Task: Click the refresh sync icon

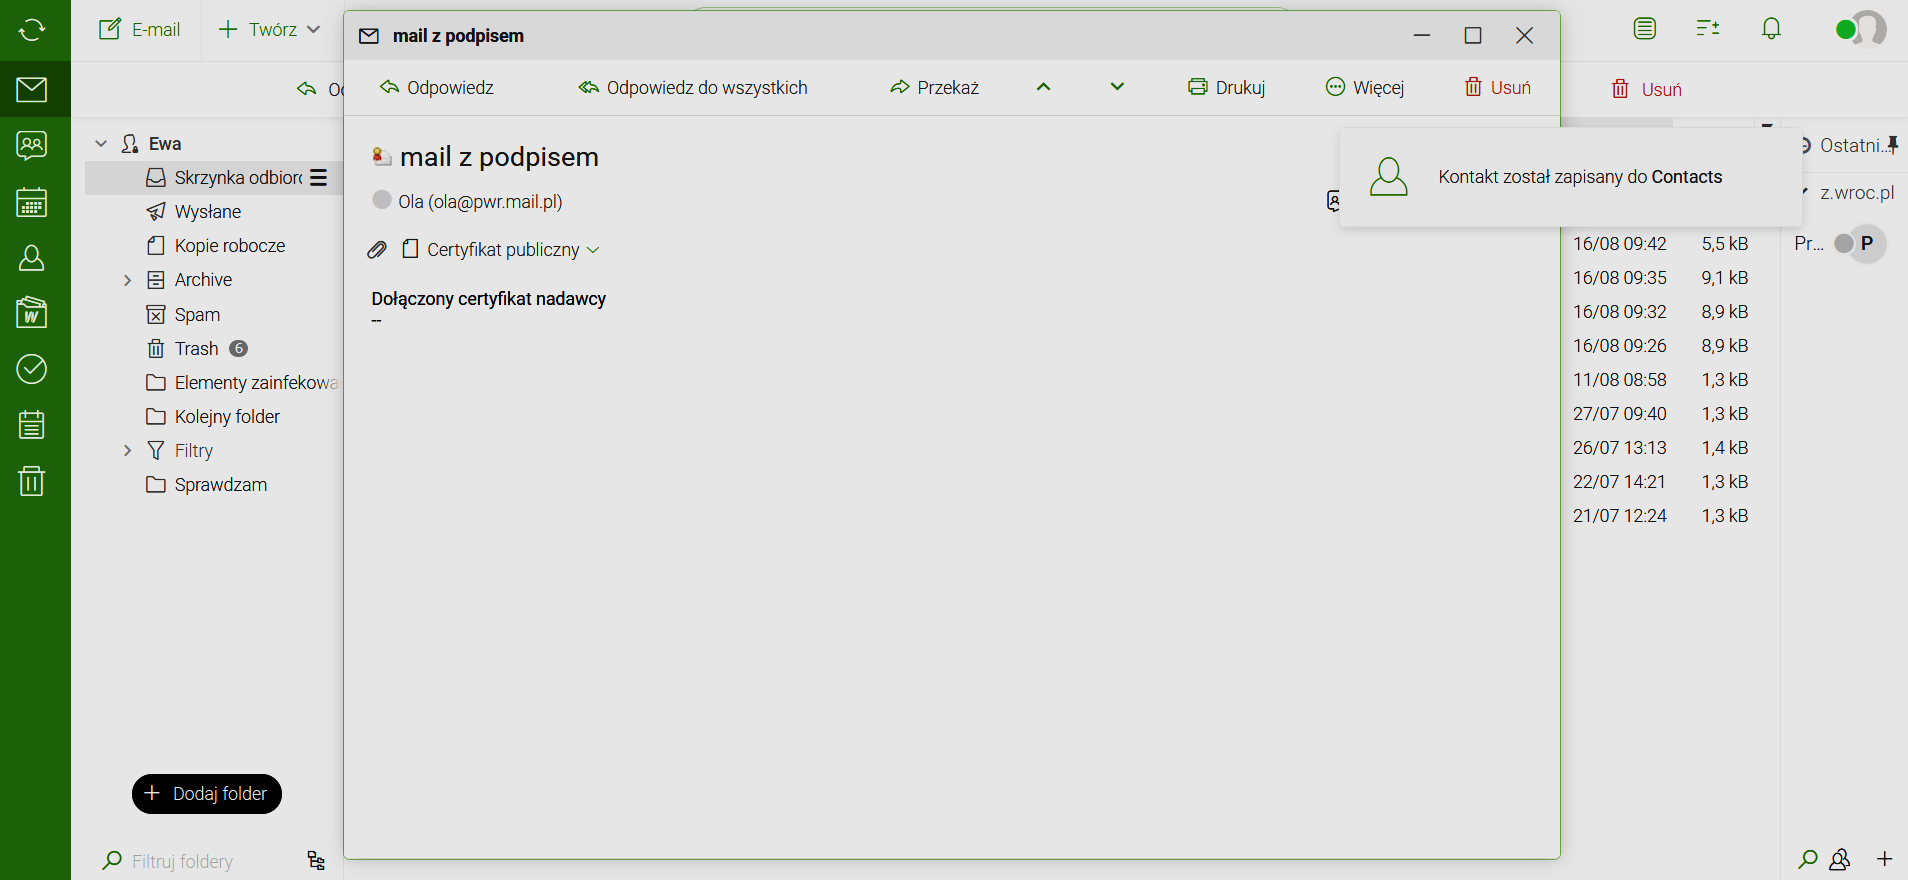Action: coord(32,30)
